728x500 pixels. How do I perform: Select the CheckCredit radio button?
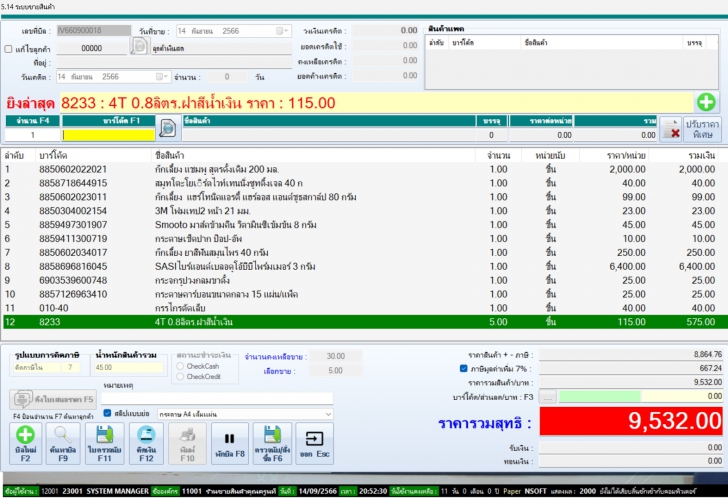(180, 376)
